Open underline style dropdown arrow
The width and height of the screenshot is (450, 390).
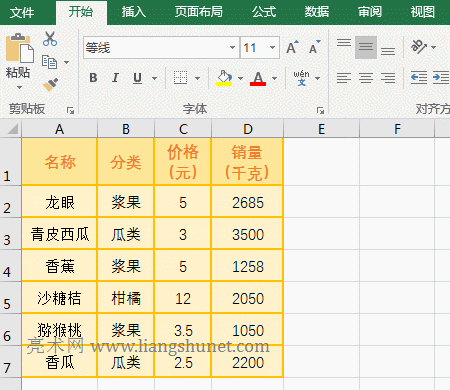154,78
